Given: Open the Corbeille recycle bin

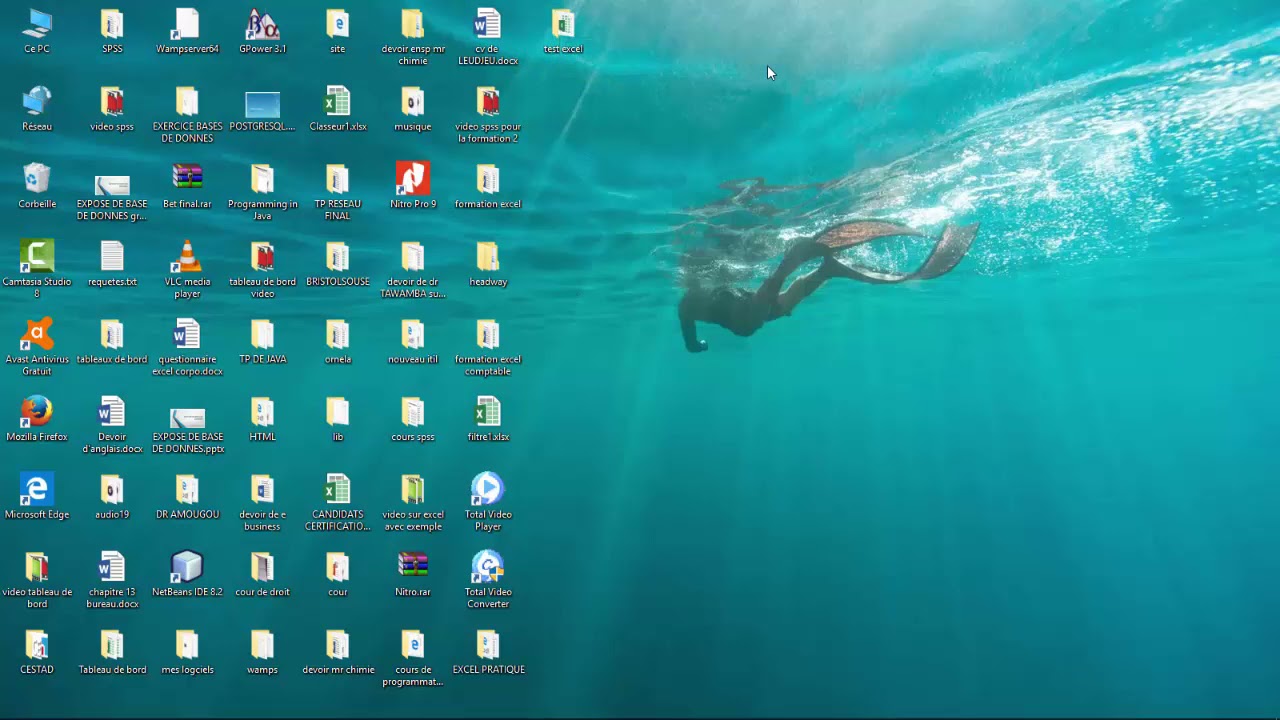Looking at the screenshot, I should (x=37, y=186).
